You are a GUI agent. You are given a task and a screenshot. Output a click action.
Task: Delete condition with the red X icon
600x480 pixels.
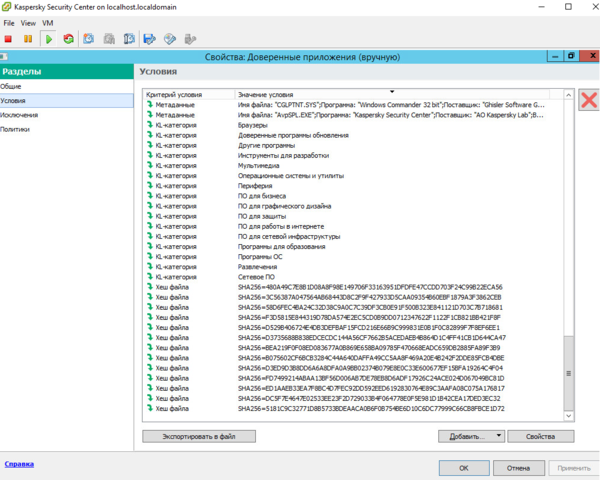[588, 100]
